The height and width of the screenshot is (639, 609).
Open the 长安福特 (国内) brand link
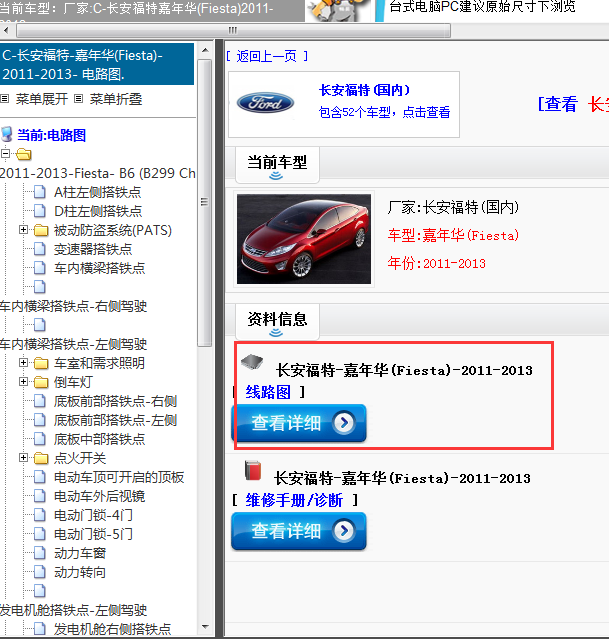click(x=364, y=90)
